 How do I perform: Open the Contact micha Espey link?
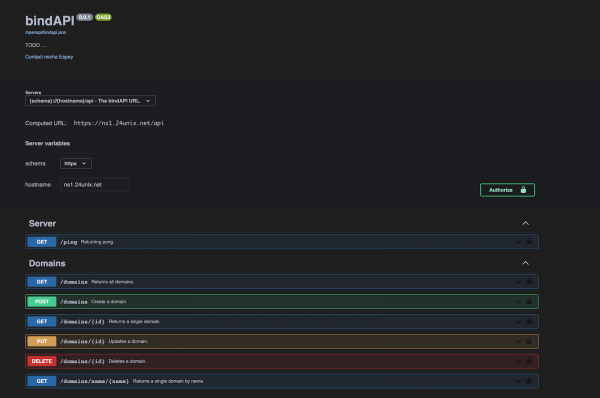click(x=49, y=57)
